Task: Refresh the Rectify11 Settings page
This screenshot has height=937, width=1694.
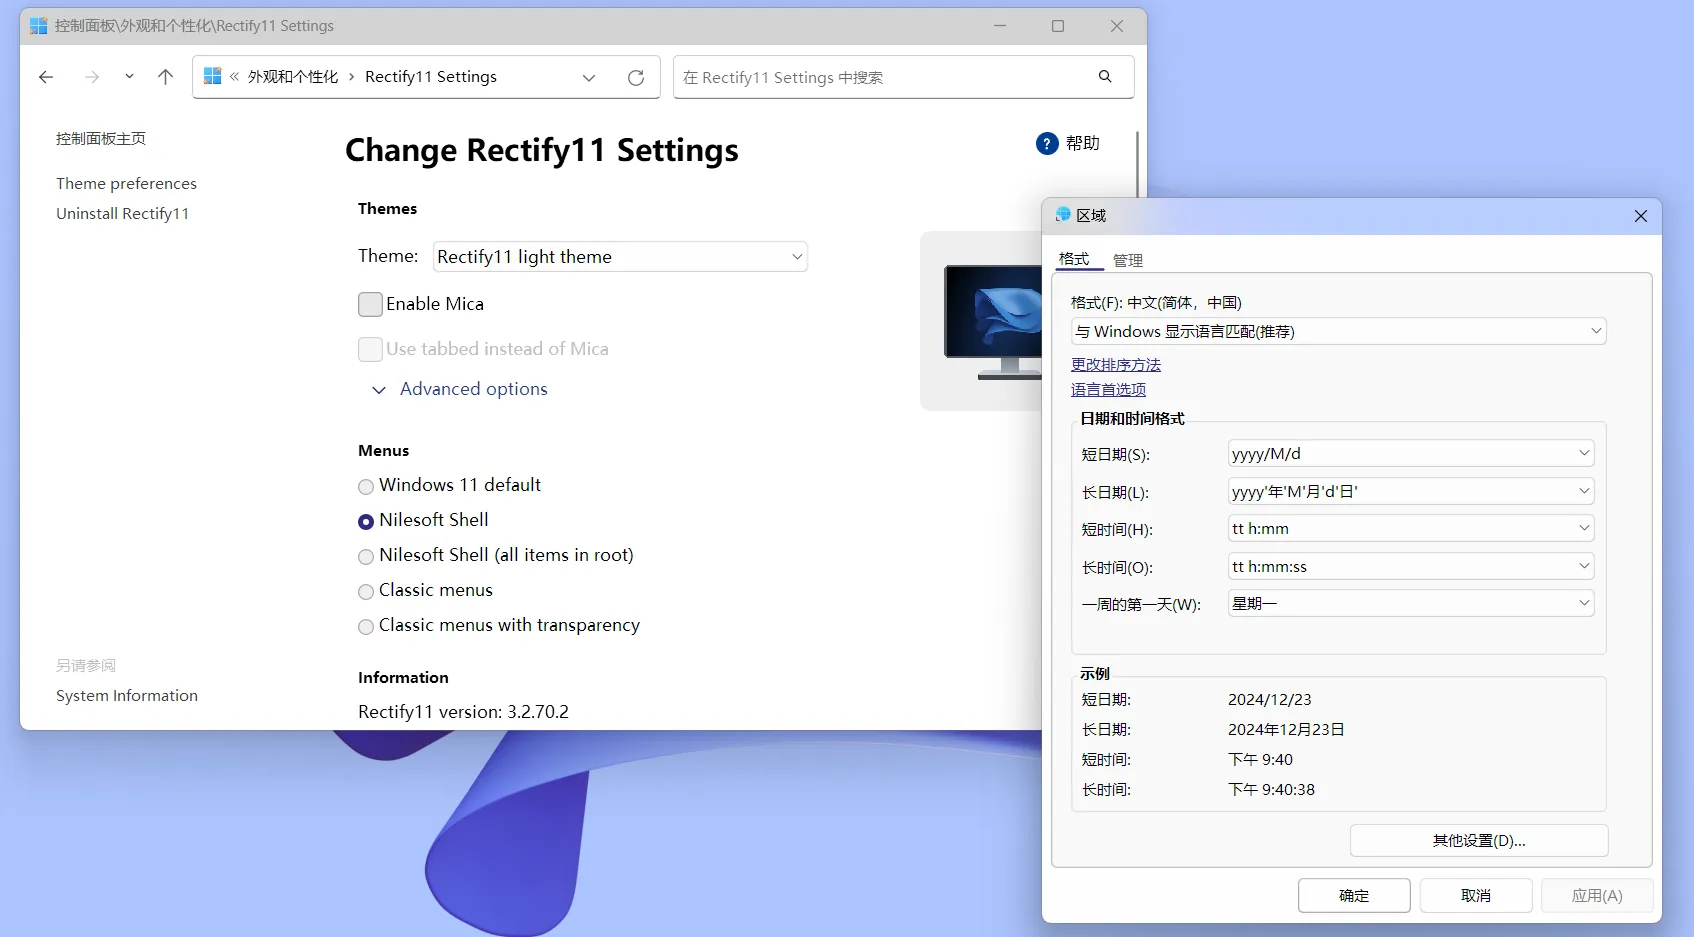Action: (636, 78)
